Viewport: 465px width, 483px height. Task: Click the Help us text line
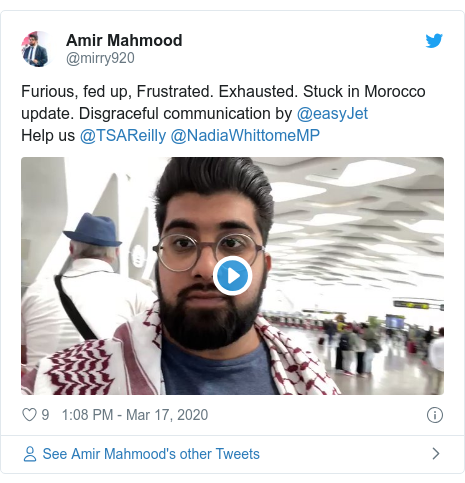pyautogui.click(x=171, y=136)
